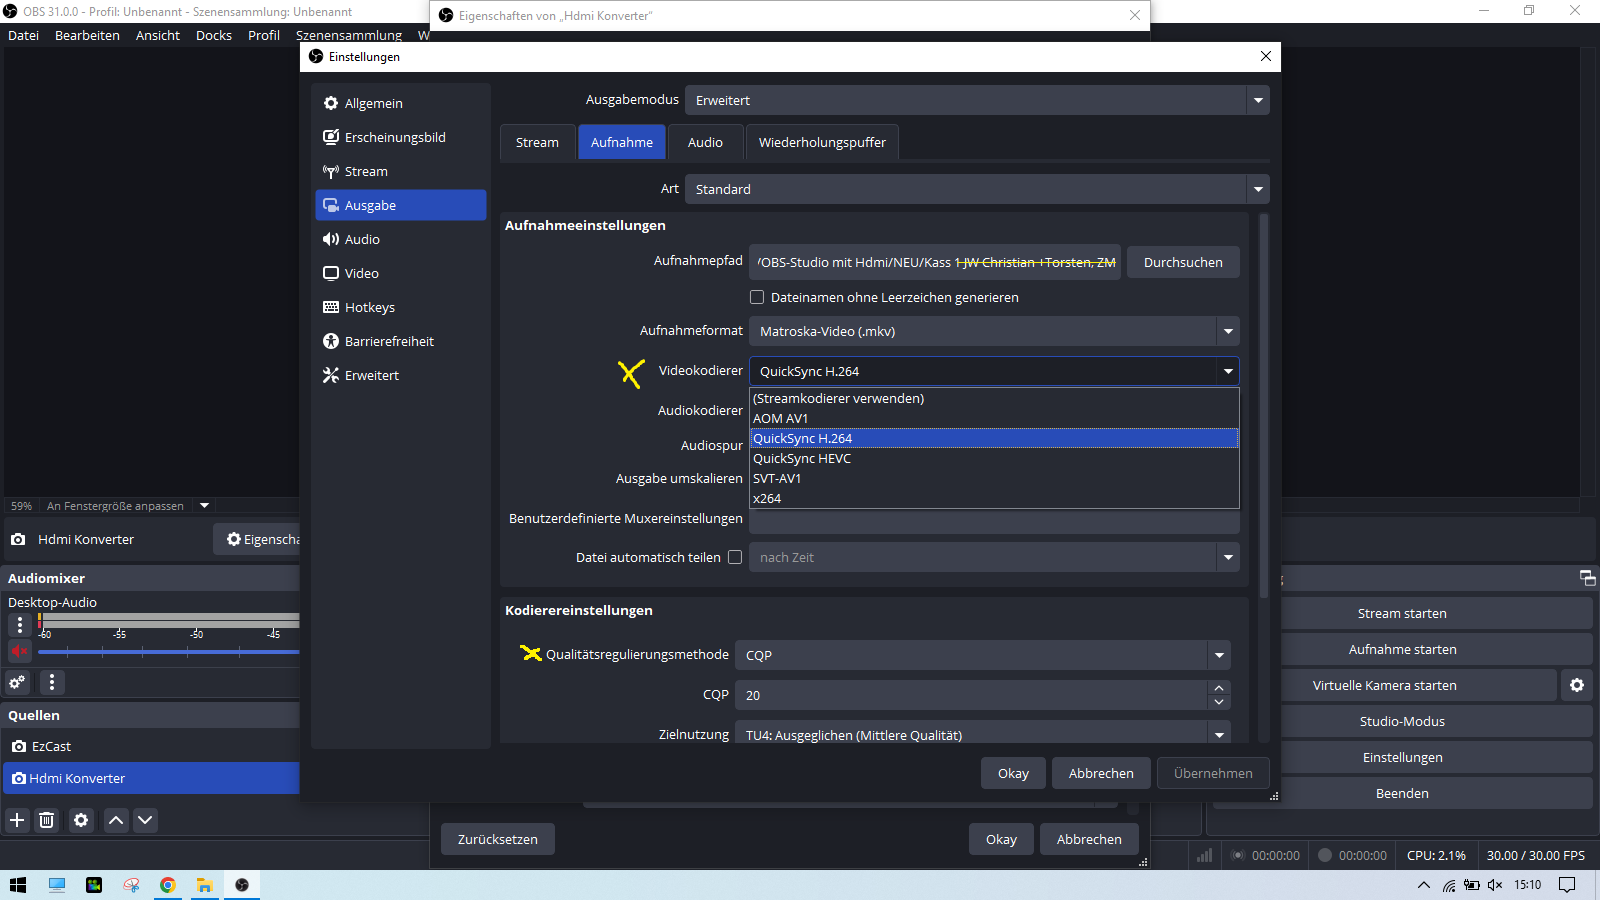Open source properties gear in Quellen toolbar

81,820
